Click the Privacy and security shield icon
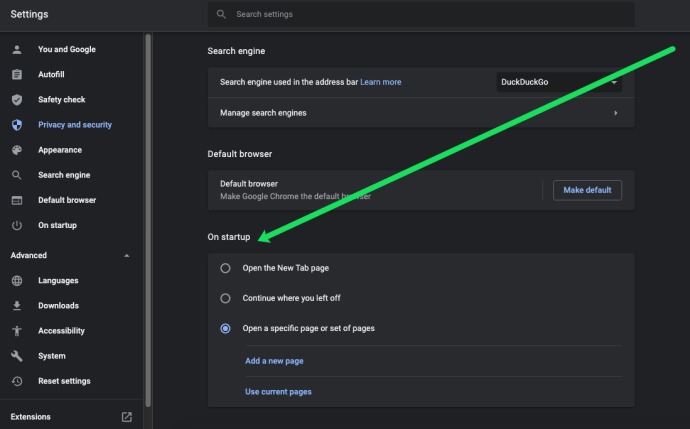The image size is (690, 429). 17,125
